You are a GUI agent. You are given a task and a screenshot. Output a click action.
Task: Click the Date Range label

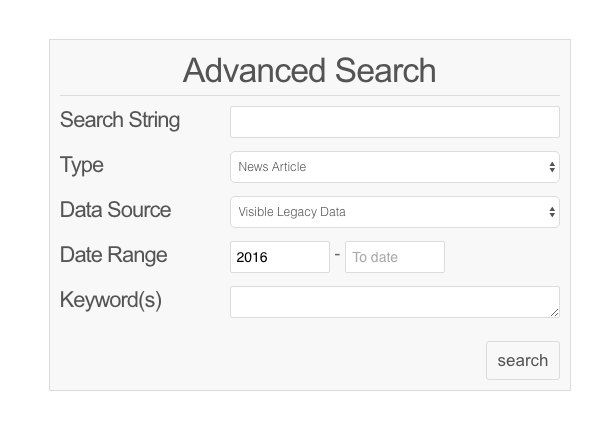coord(113,255)
